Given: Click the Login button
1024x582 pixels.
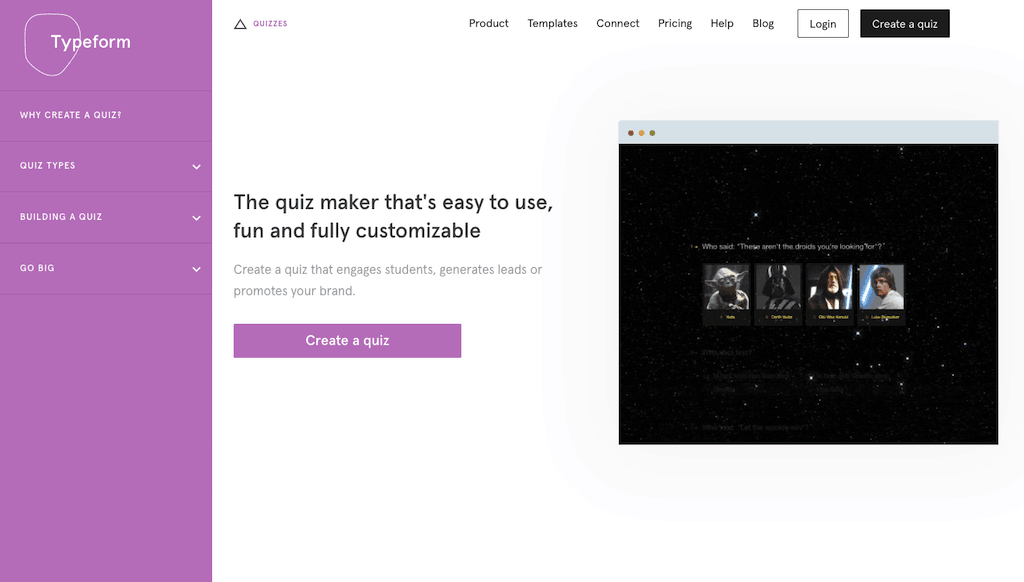Looking at the screenshot, I should coord(822,23).
